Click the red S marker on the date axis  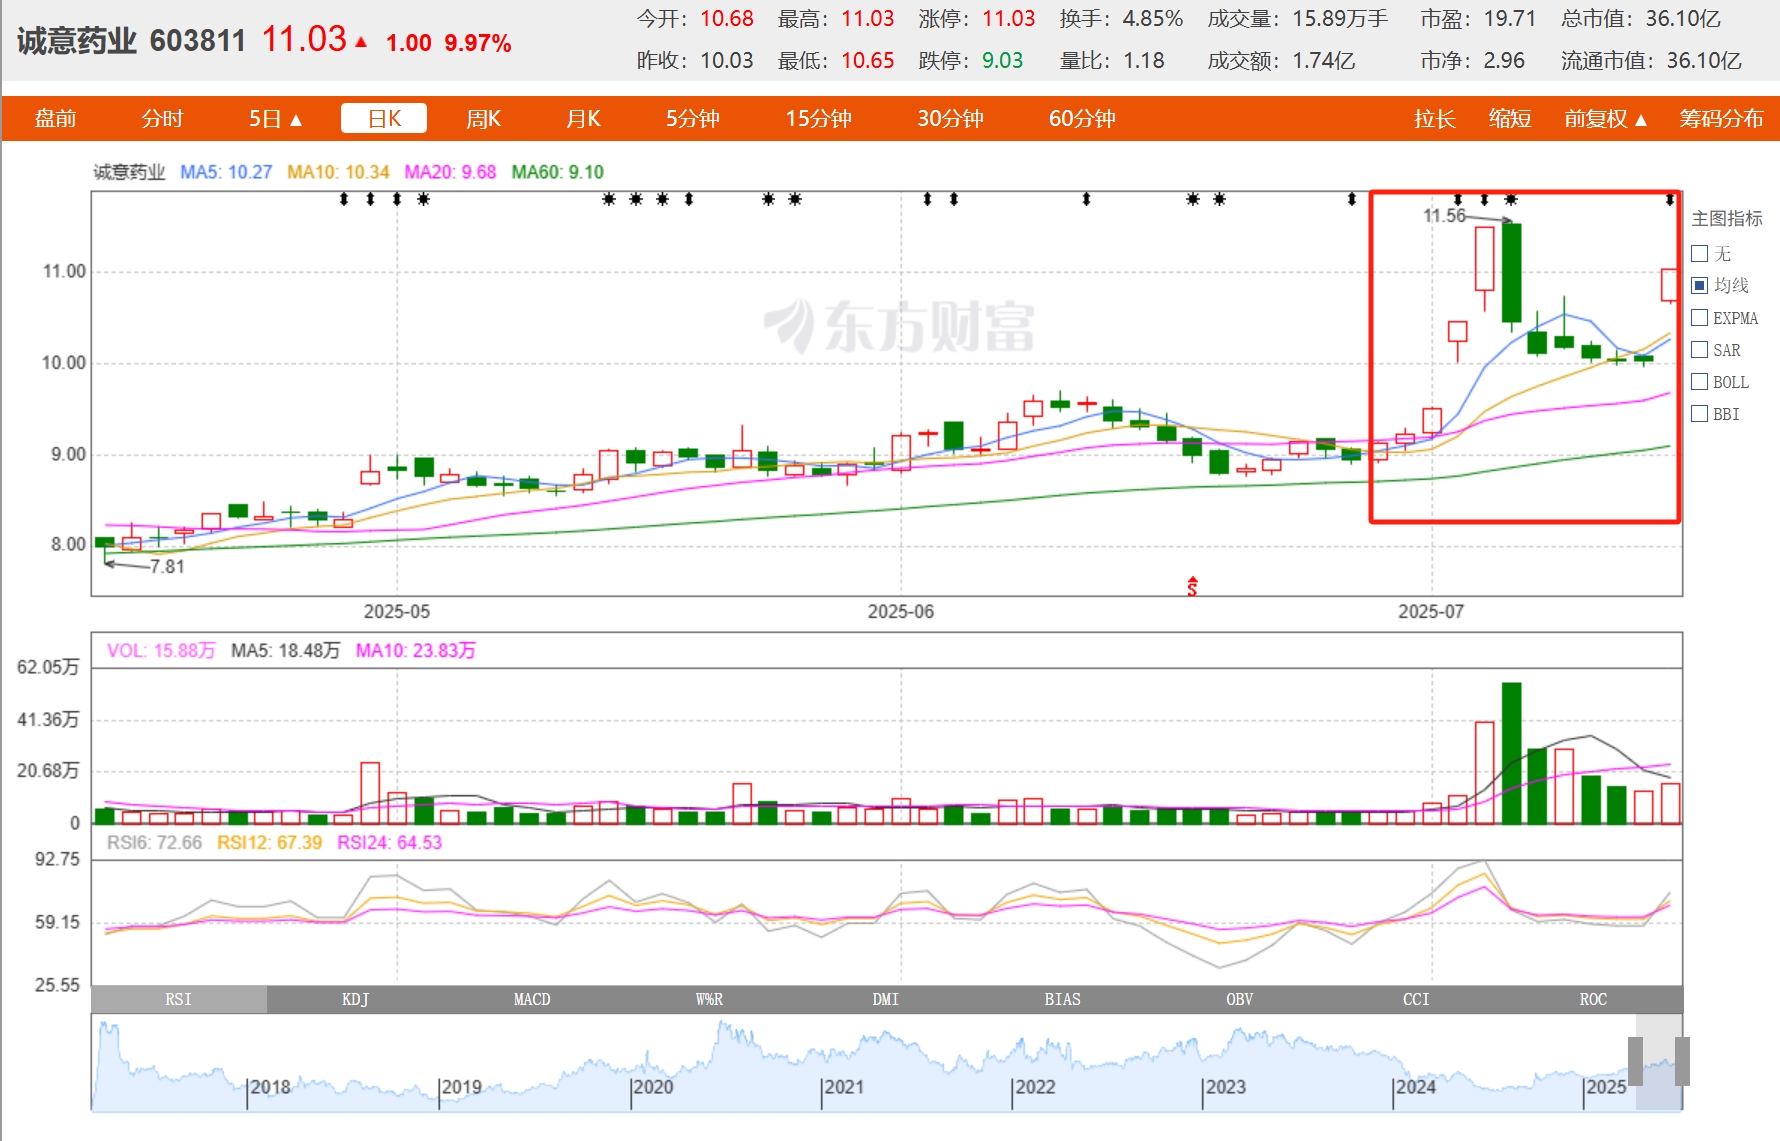[1192, 586]
